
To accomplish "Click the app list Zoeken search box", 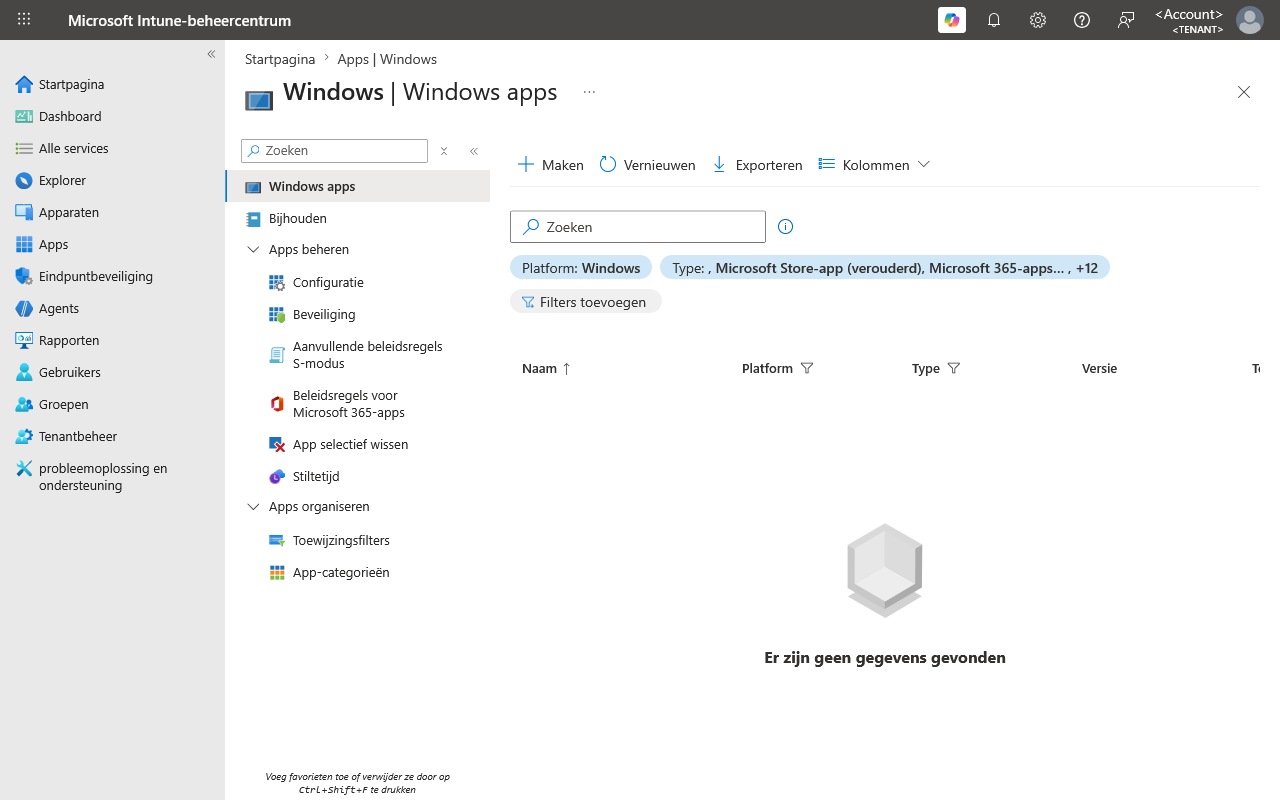I will tap(638, 227).
